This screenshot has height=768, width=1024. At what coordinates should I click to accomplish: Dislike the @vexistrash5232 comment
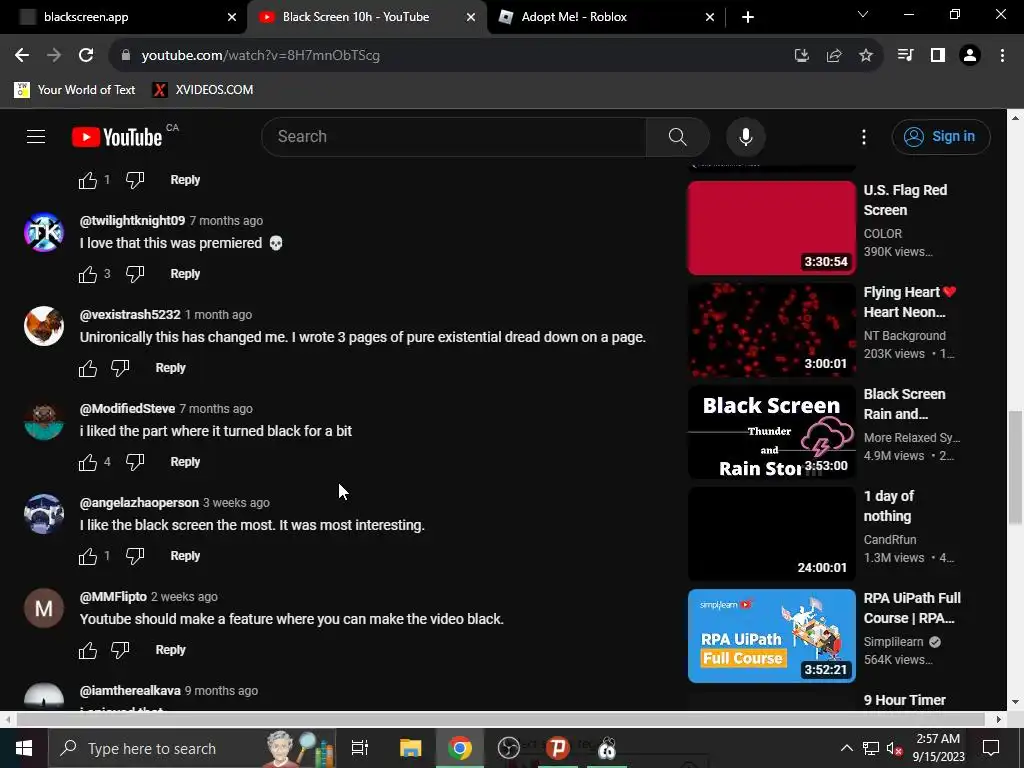(x=120, y=368)
